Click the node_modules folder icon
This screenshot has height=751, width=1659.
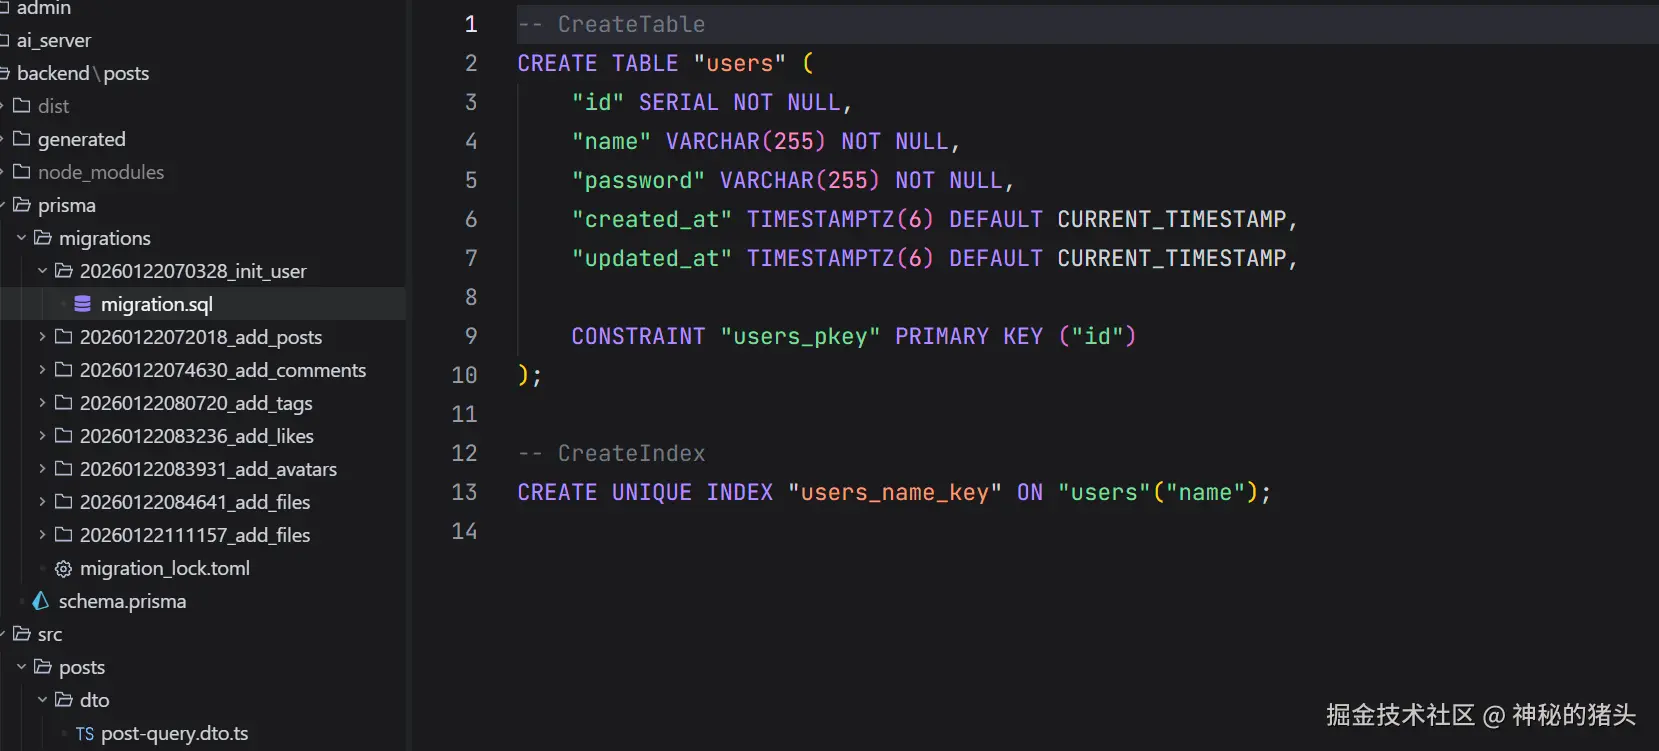pos(21,172)
